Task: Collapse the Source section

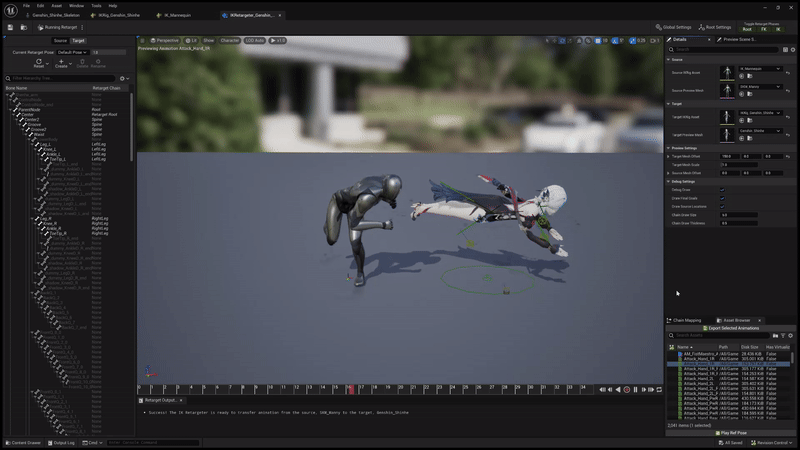Action: [x=668, y=60]
